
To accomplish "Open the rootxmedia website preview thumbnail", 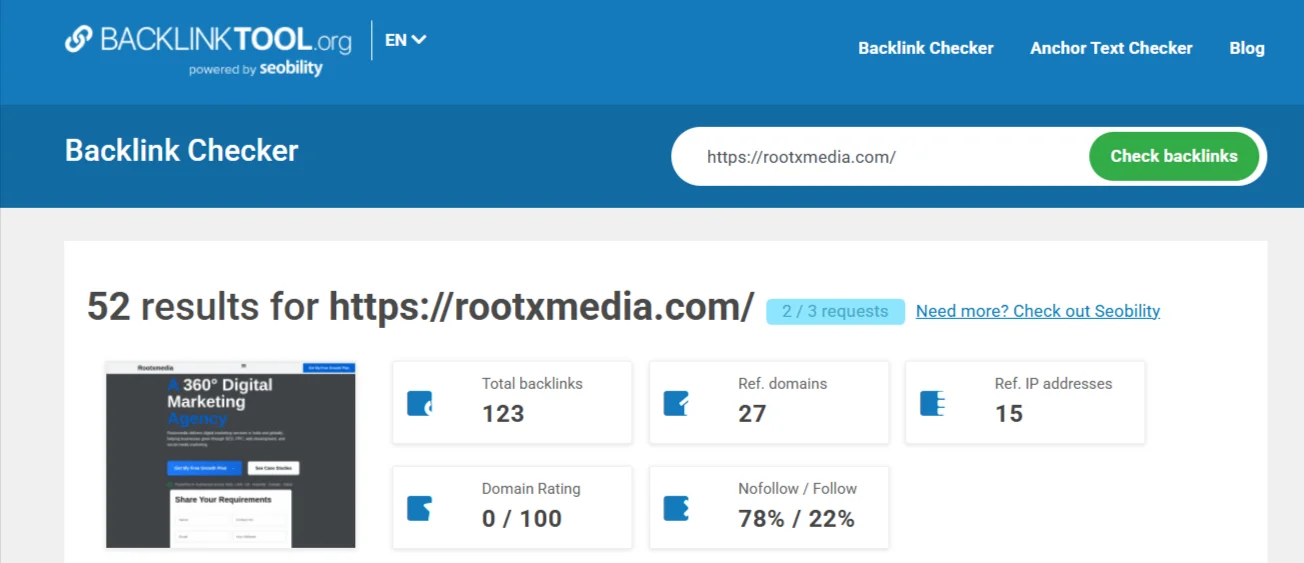I will coord(231,455).
